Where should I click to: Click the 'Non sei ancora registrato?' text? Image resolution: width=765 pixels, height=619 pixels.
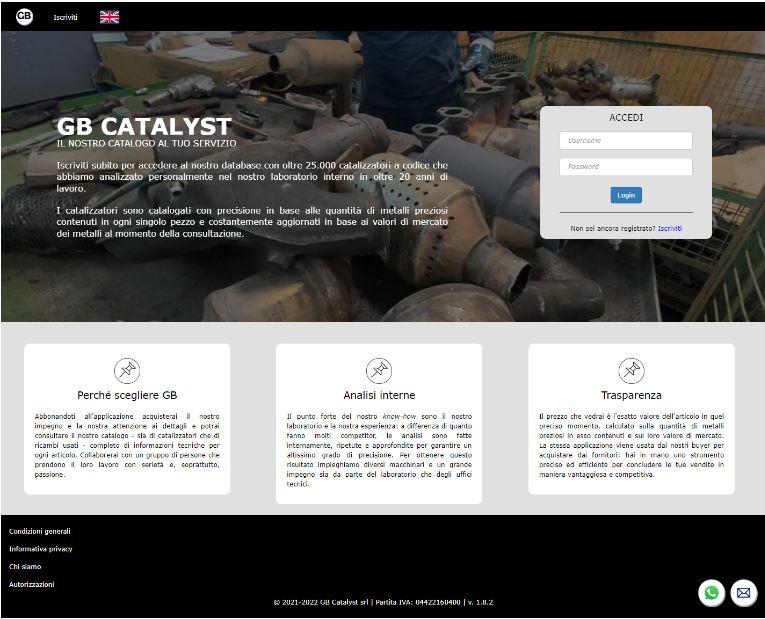tap(613, 228)
